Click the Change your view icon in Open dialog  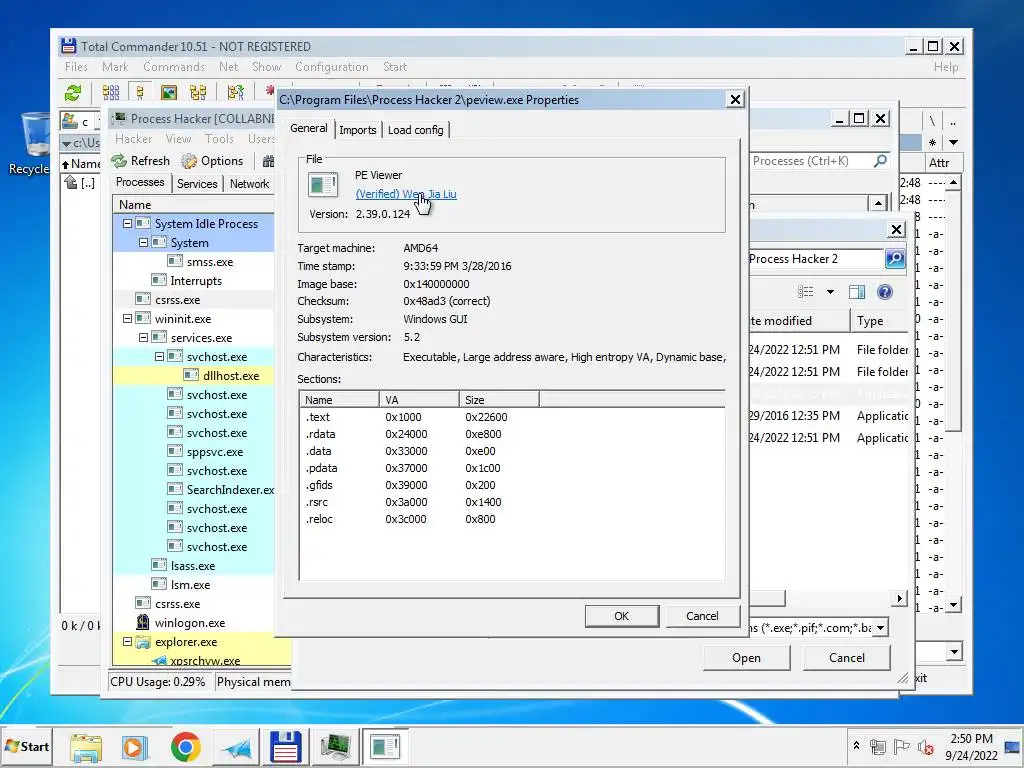tap(805, 292)
